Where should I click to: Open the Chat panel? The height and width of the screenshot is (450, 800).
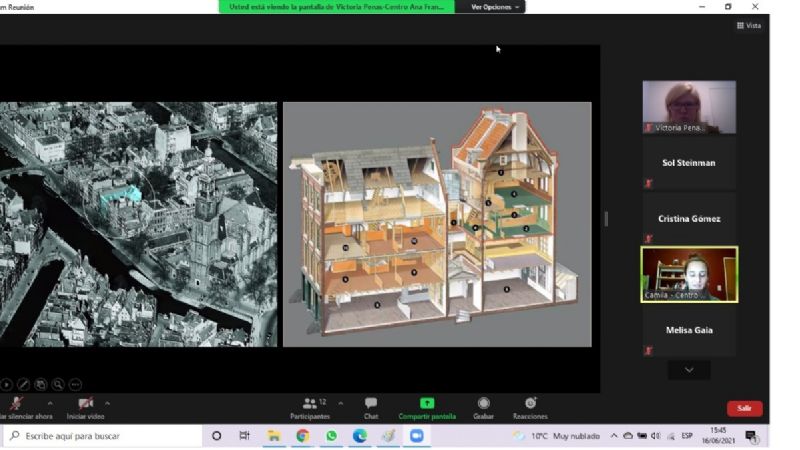(371, 408)
